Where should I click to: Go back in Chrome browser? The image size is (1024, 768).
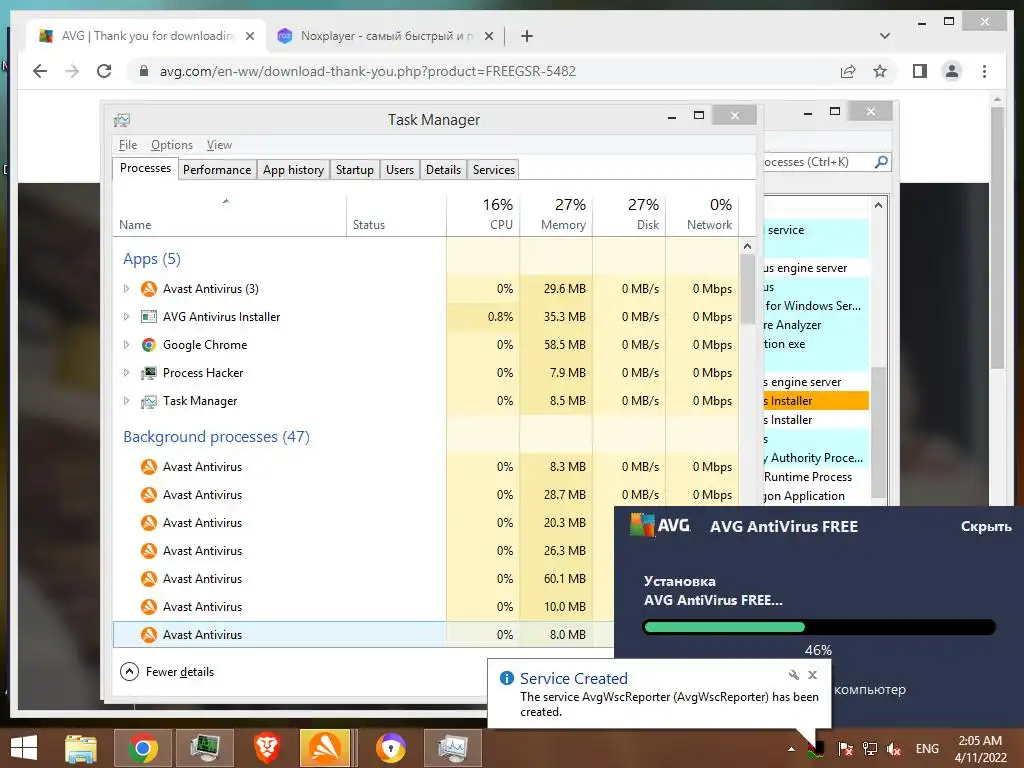(40, 71)
